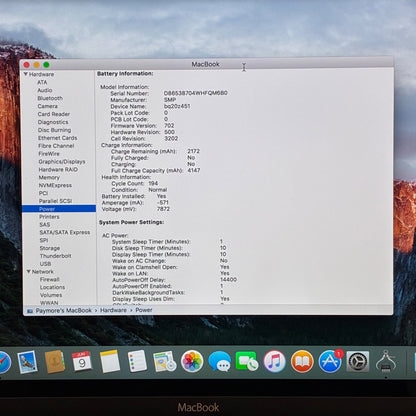Select Thunderbolt in the sidebar
The width and height of the screenshot is (416, 416).
click(55, 256)
